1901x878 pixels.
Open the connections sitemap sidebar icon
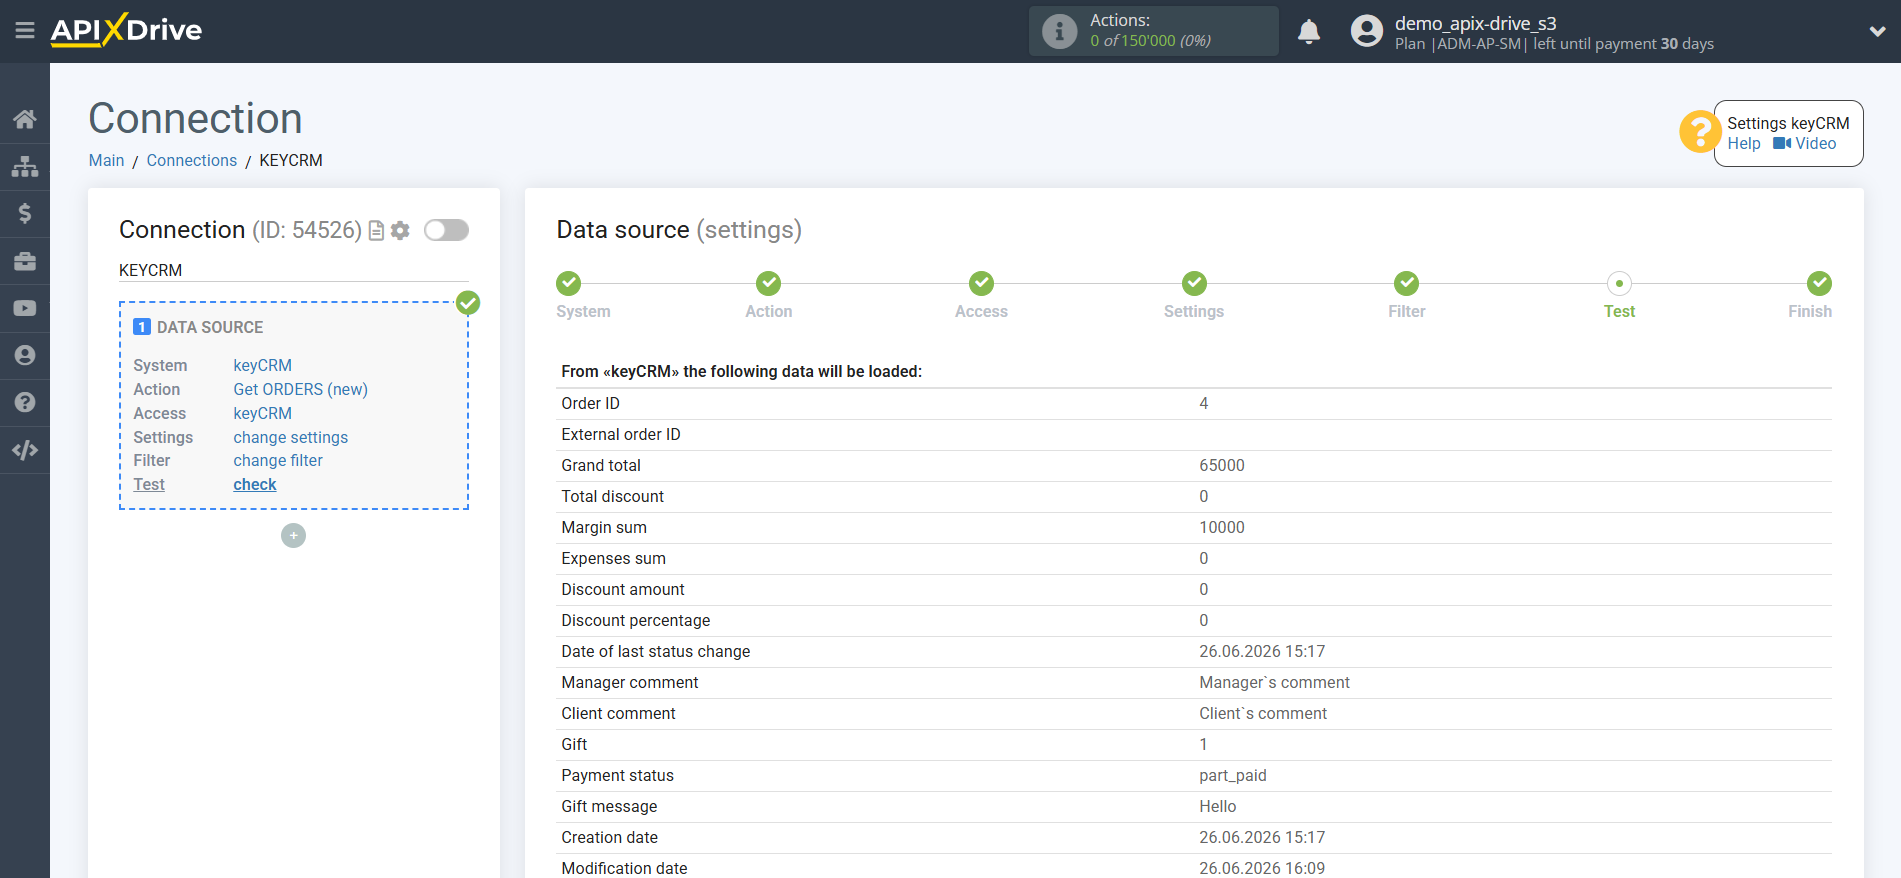(25, 166)
